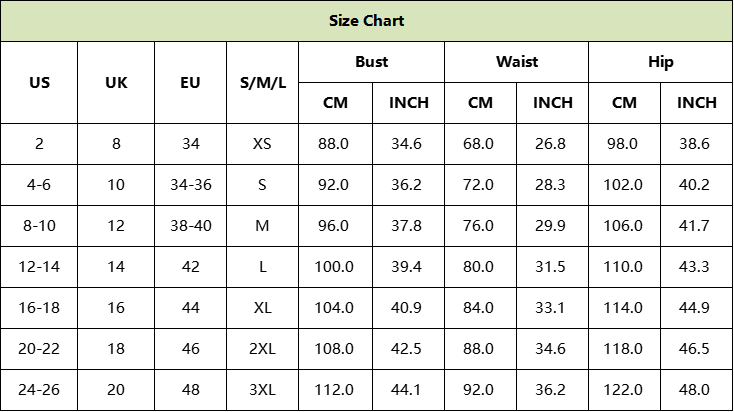
Task: Click the hip value 122.0 cell
Action: point(624,390)
